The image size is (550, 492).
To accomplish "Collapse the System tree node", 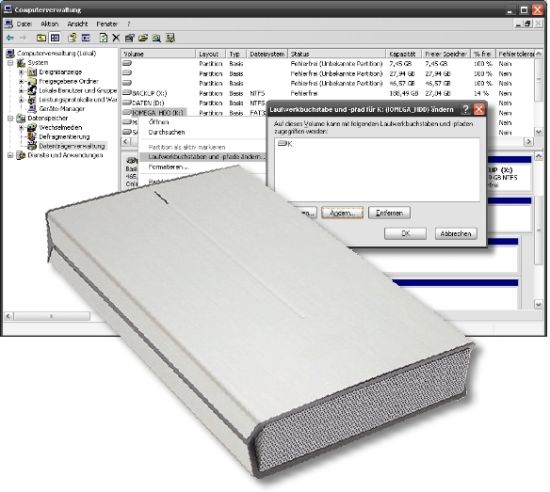I will (x=11, y=63).
